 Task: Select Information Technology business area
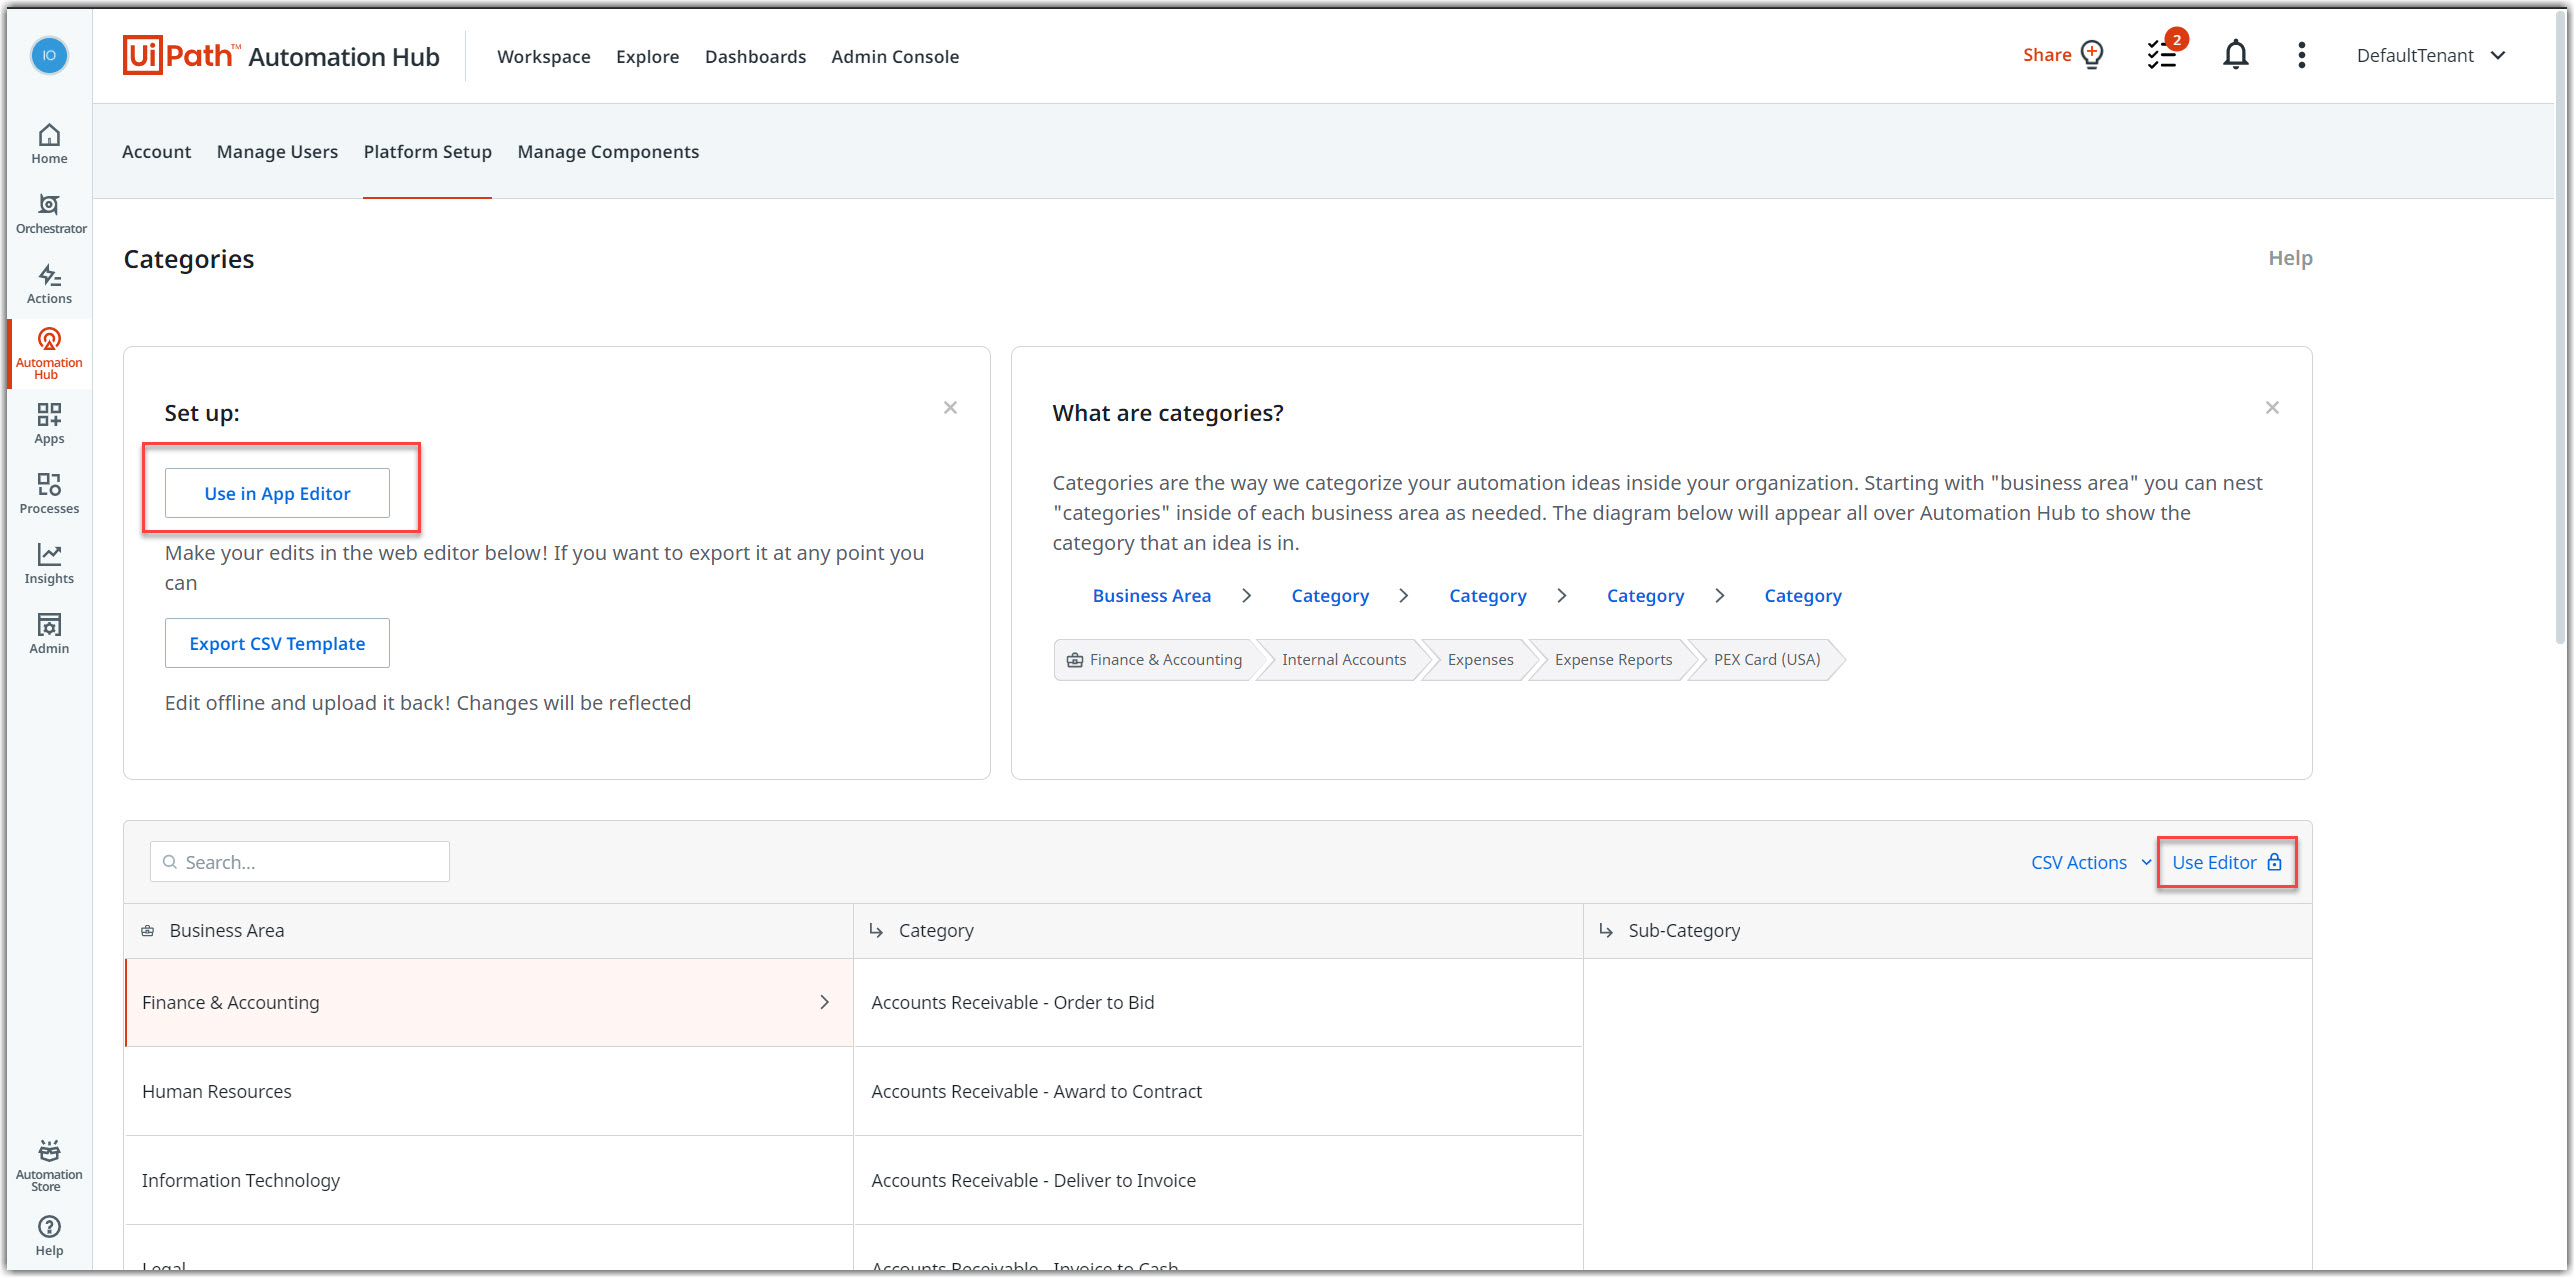point(489,1180)
